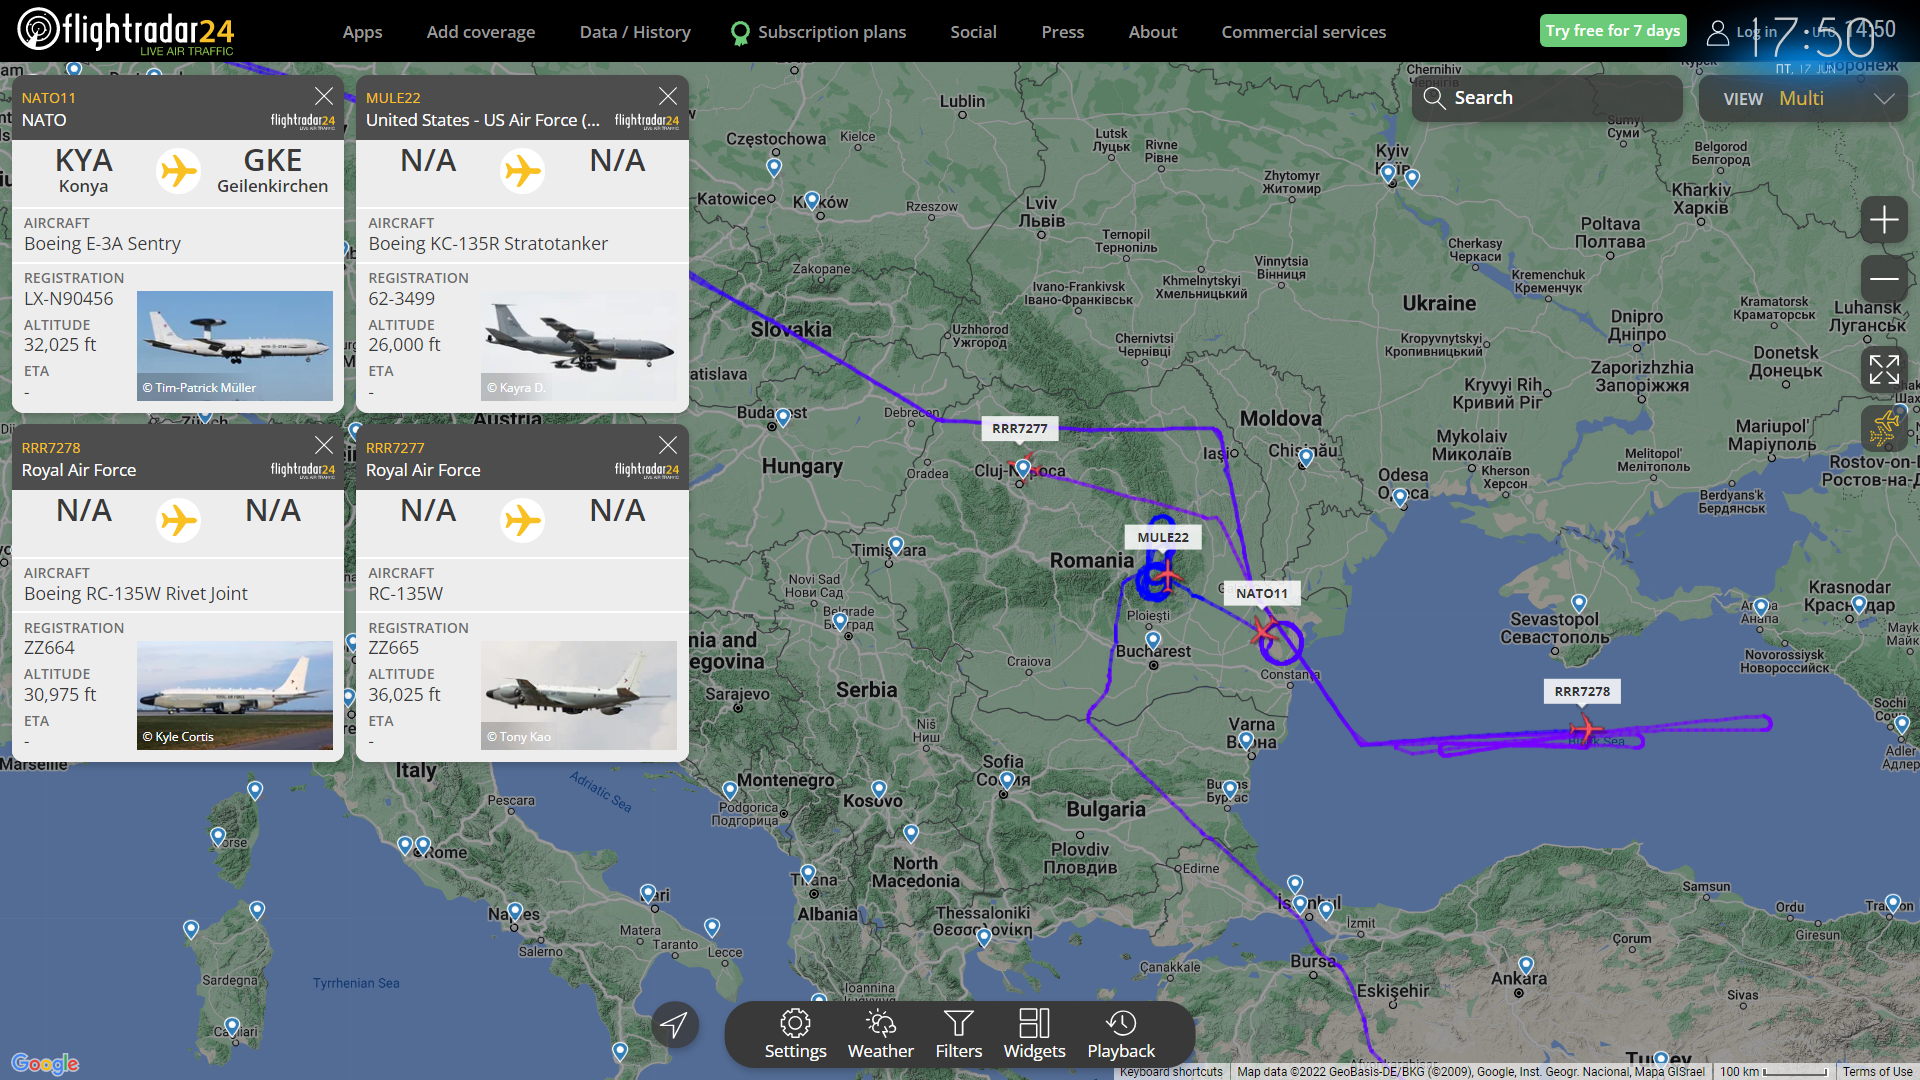The height and width of the screenshot is (1080, 1920).
Task: Open the Flightradar24 home logo
Action: pos(126,31)
